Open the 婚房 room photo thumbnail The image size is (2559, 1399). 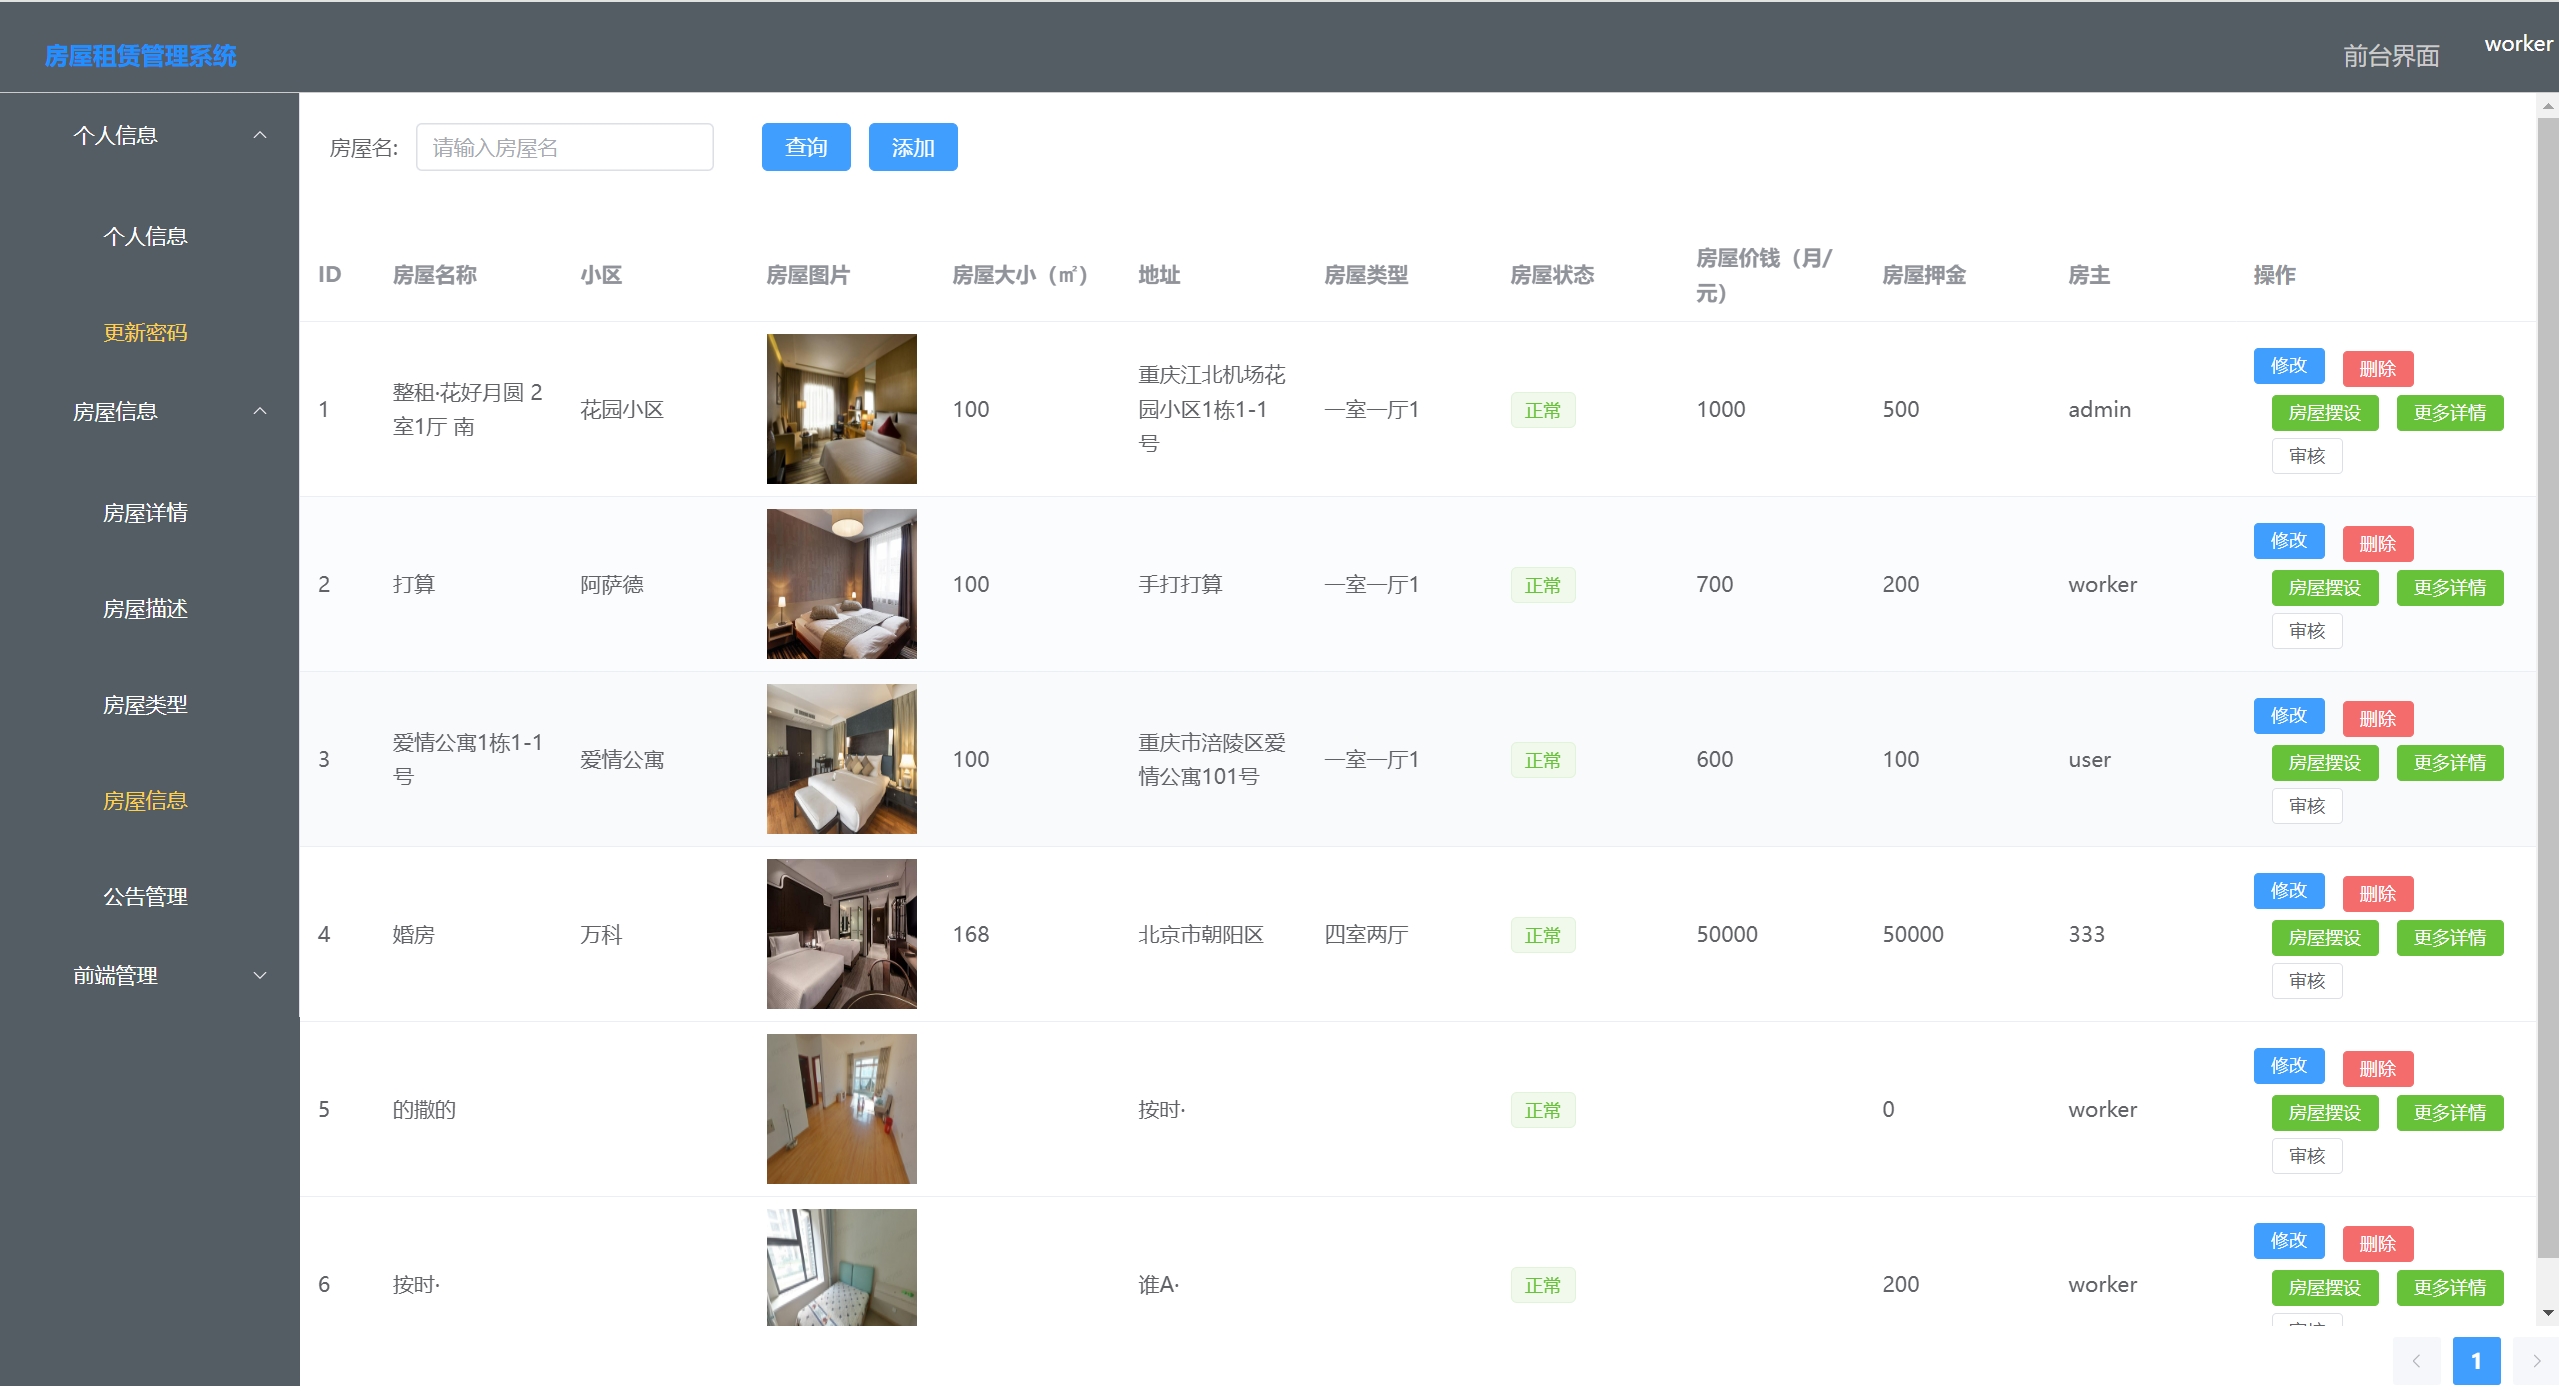841,934
